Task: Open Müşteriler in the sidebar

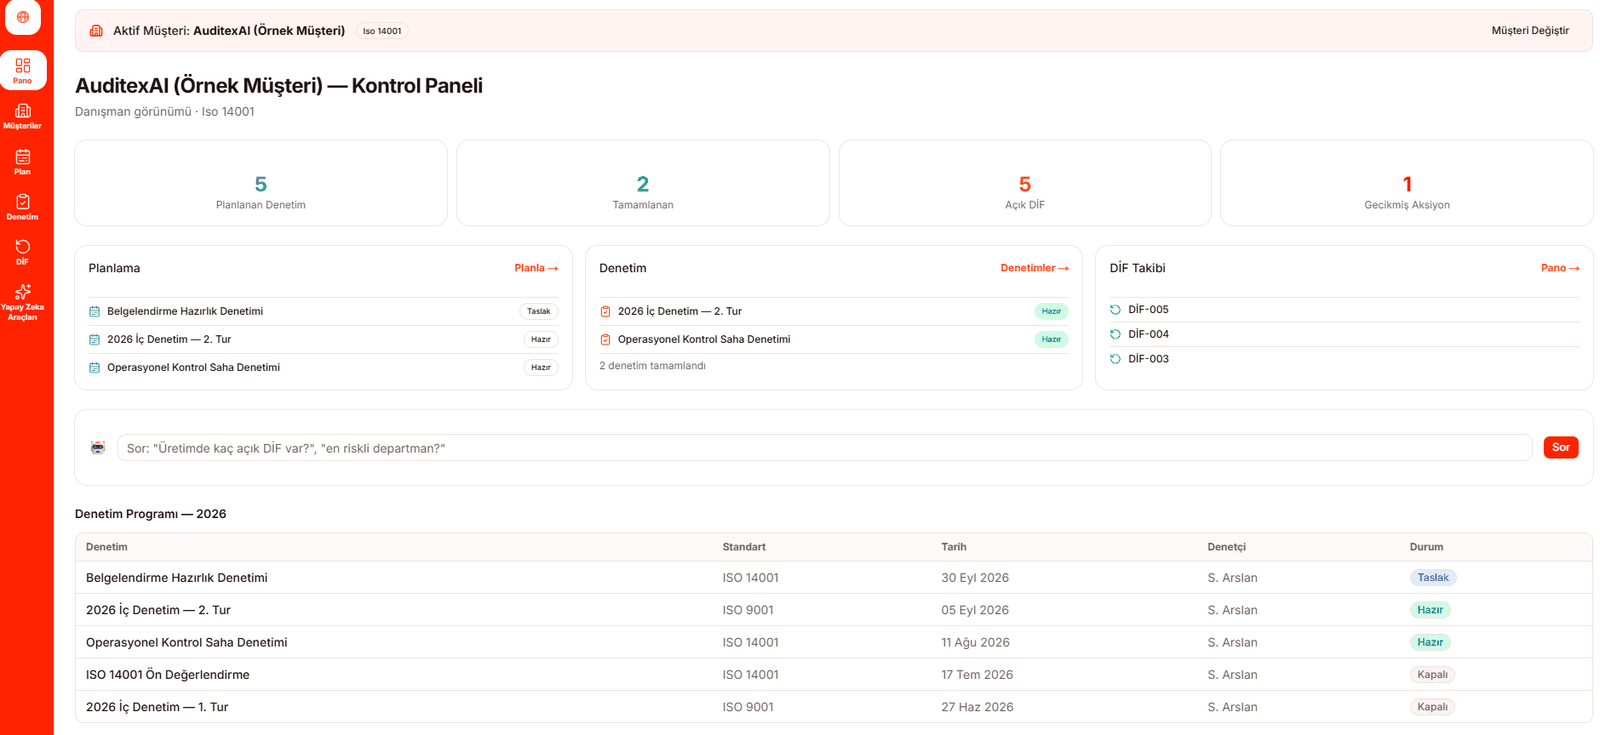Action: pyautogui.click(x=23, y=116)
